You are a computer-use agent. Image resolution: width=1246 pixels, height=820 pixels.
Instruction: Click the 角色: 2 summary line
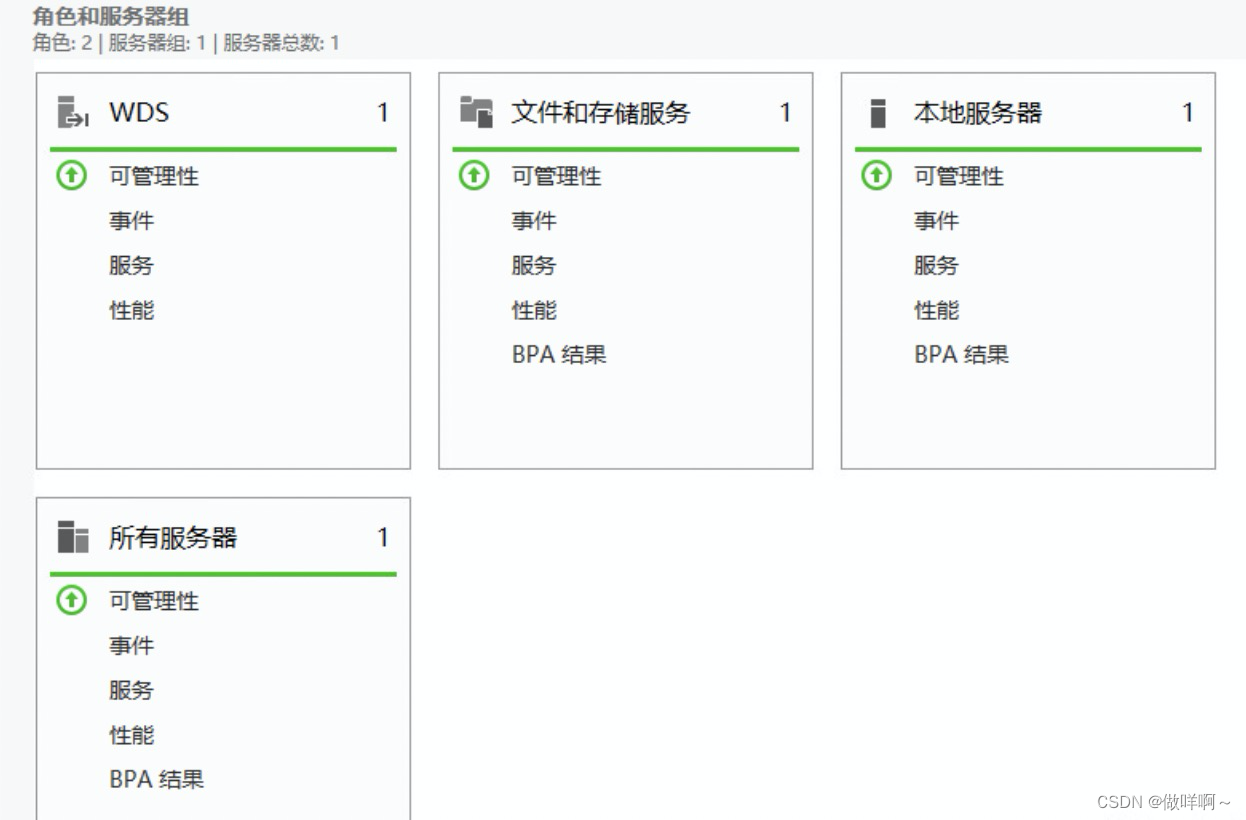point(186,44)
